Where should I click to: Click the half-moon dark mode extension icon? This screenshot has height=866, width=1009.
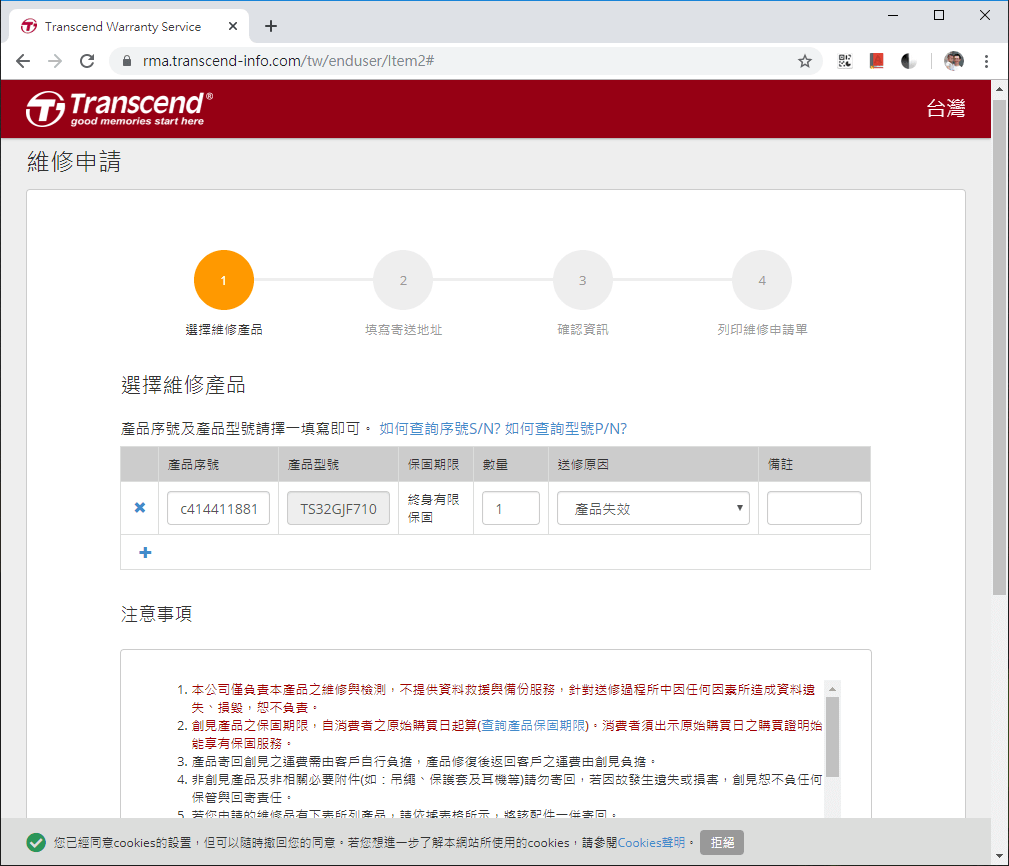[x=908, y=61]
